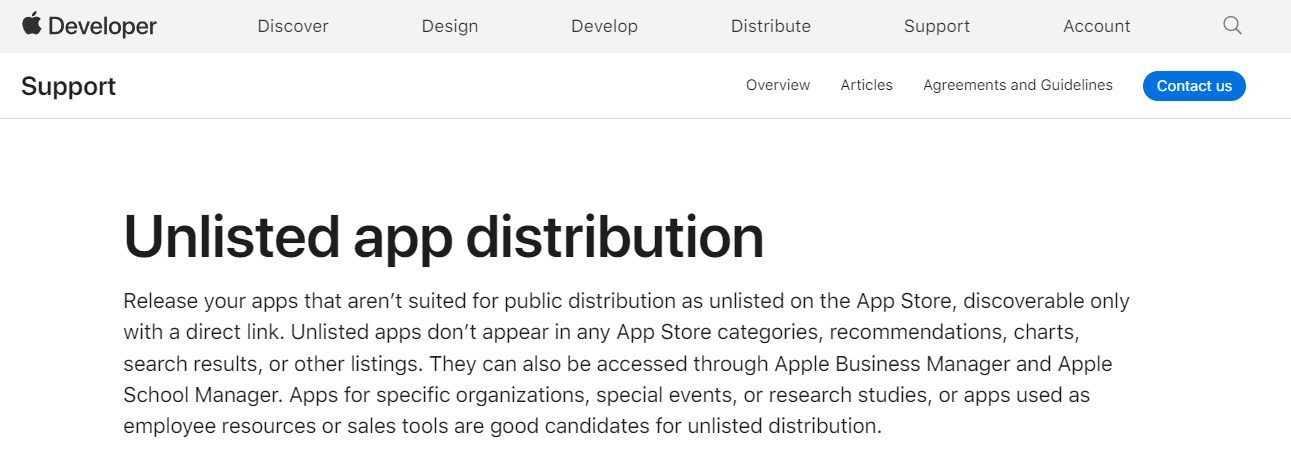Open search with the magnifying glass icon

(1232, 26)
